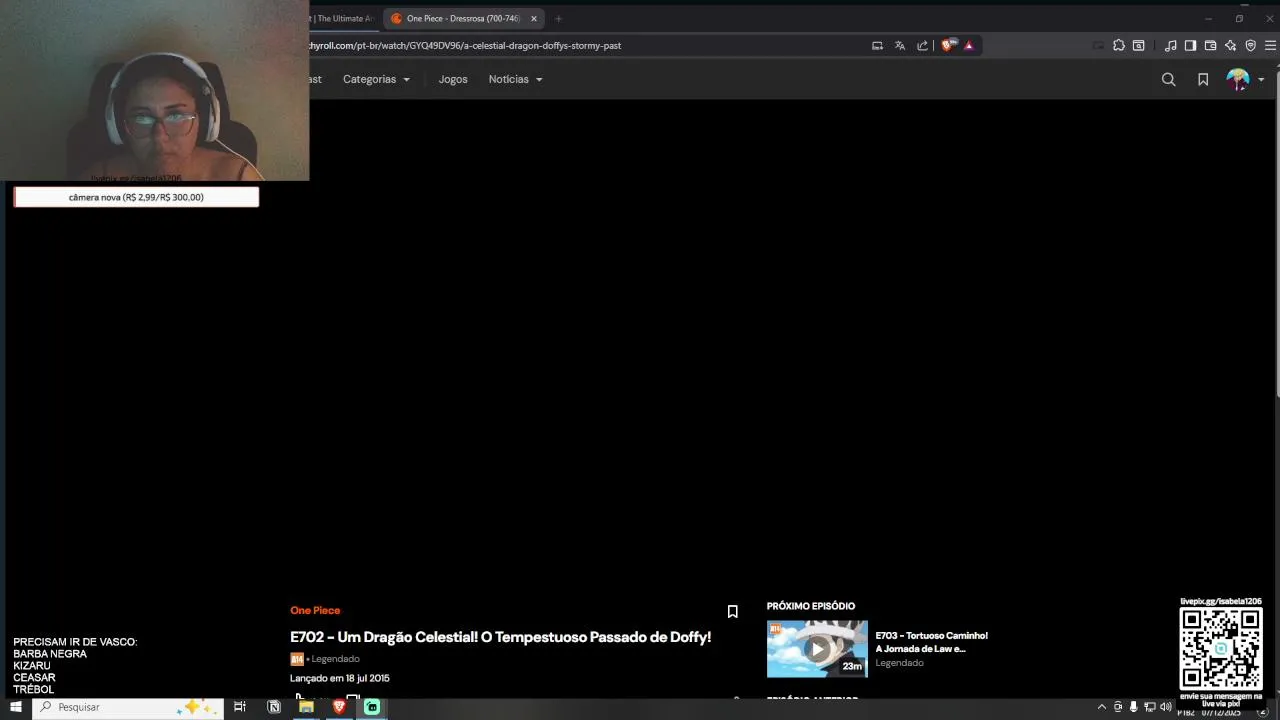1280x720 pixels.
Task: Click the browser address bar URL
Action: [465, 45]
